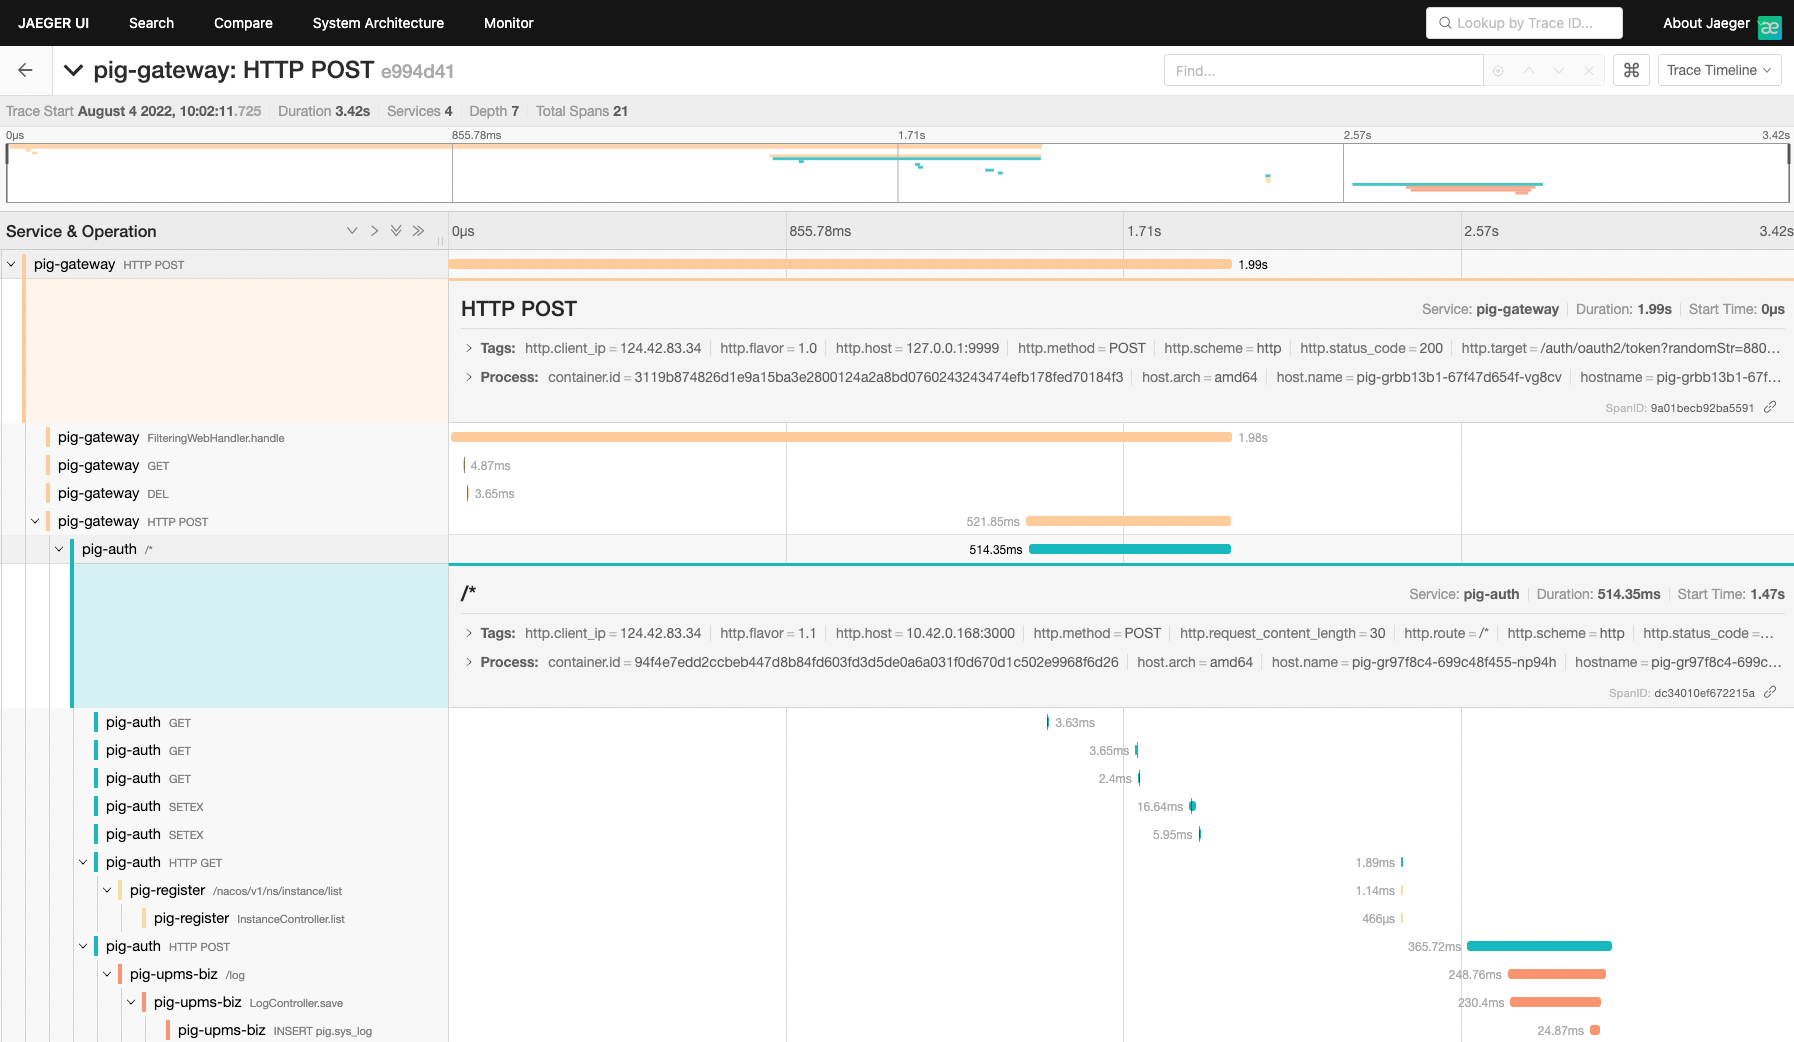1794x1042 pixels.
Task: Collapse pig-upms-biz /log span children
Action: click(x=107, y=974)
